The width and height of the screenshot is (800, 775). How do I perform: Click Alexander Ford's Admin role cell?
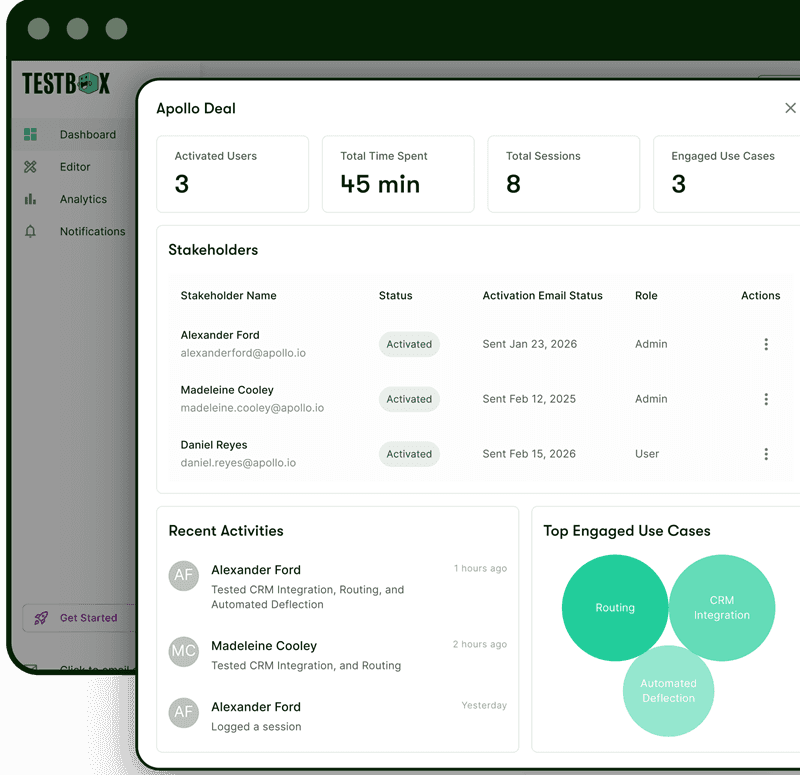(x=651, y=344)
